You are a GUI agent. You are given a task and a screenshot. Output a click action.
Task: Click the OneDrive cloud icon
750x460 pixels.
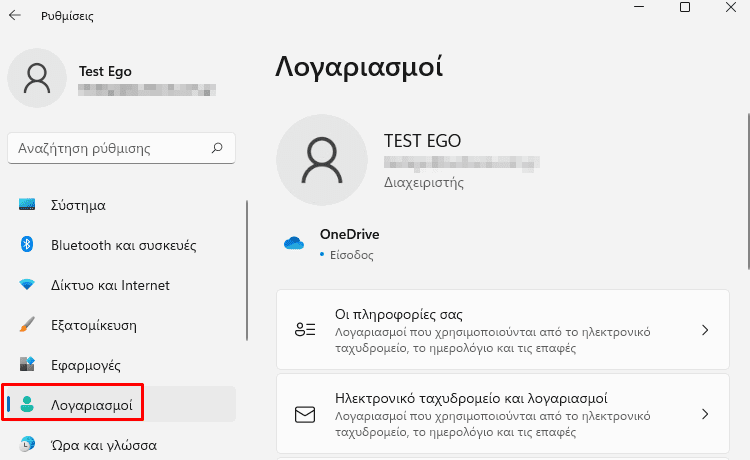click(294, 243)
